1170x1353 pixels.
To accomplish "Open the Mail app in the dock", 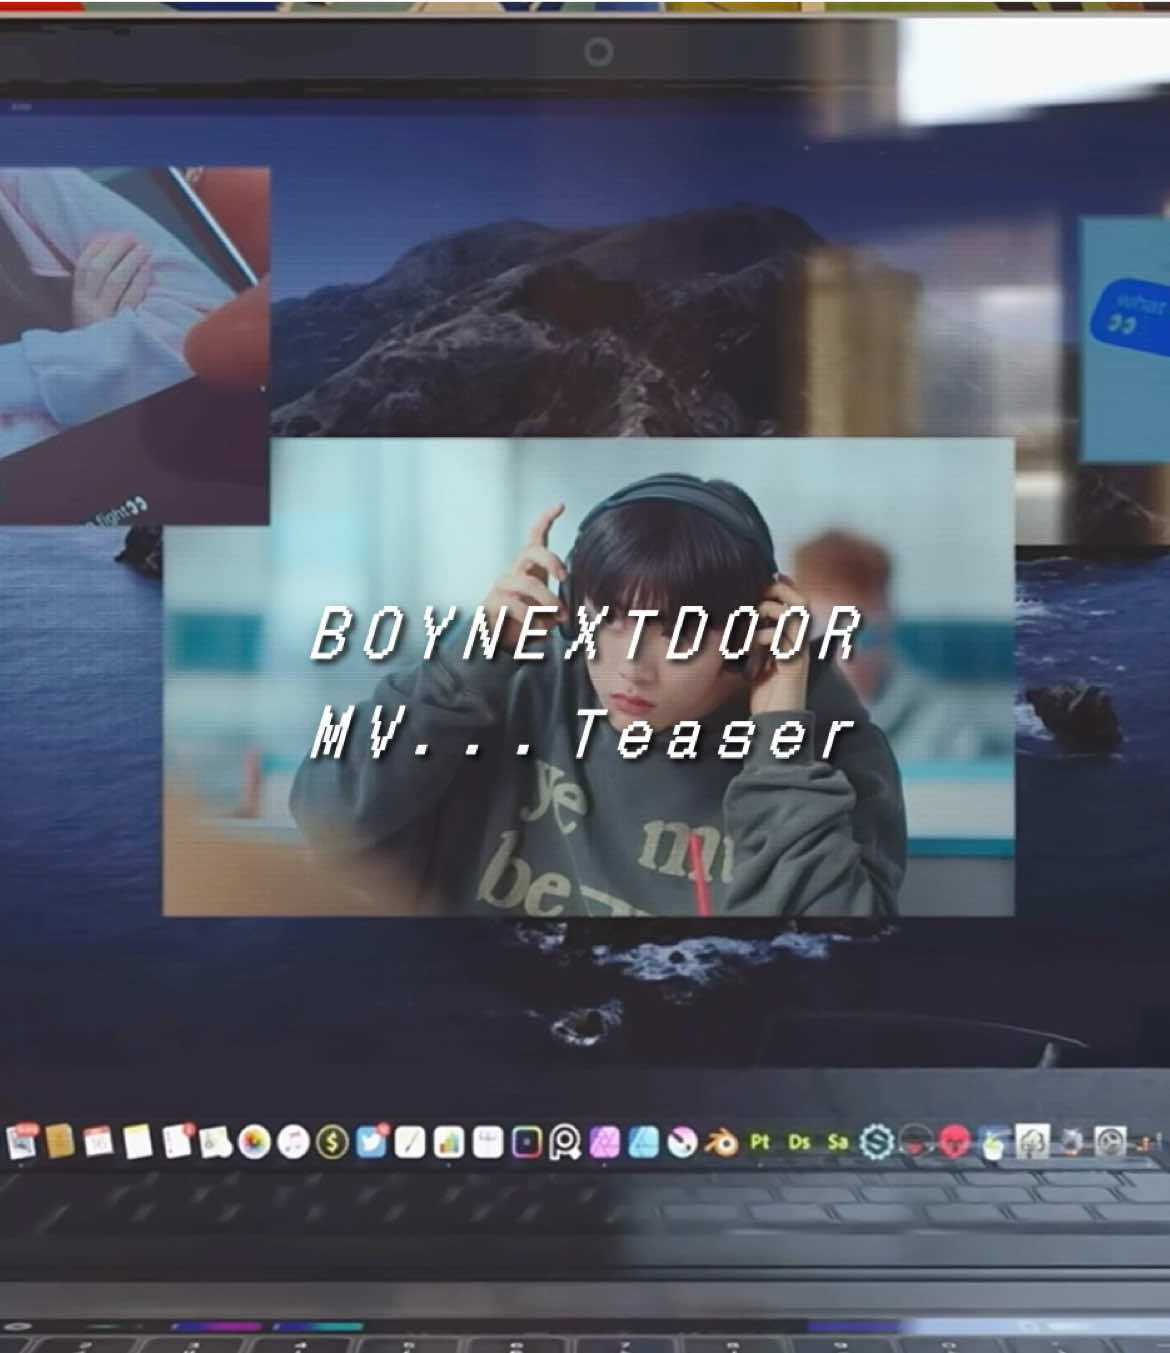I will click(22, 1141).
